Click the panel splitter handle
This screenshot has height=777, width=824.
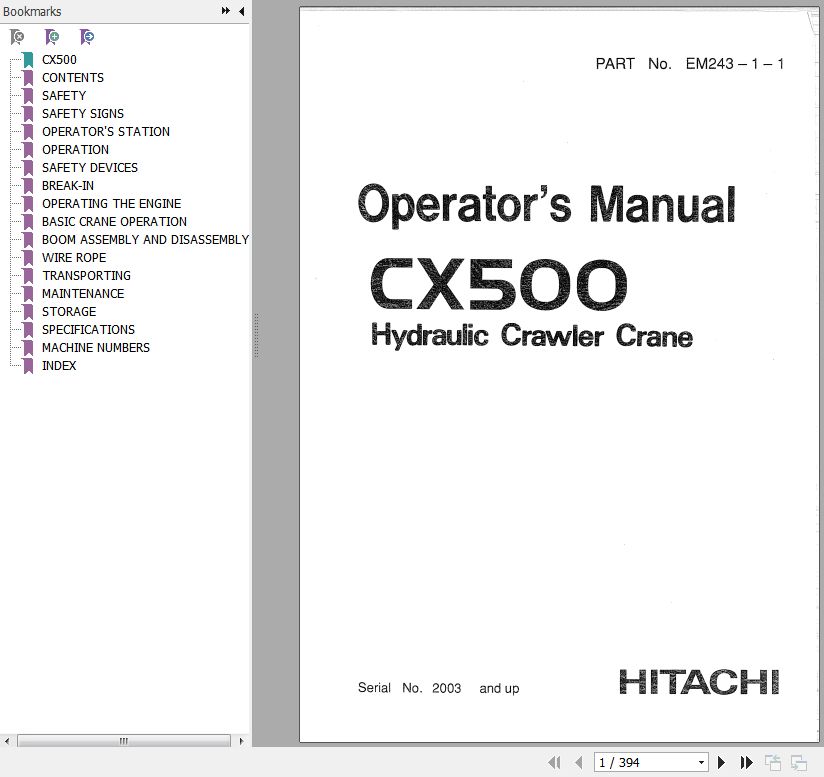pyautogui.click(x=256, y=335)
